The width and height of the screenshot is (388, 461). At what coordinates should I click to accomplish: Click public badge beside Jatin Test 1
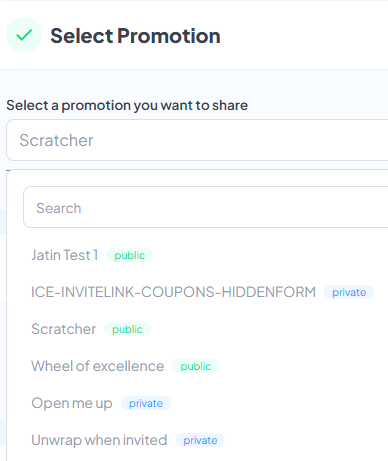(x=130, y=255)
